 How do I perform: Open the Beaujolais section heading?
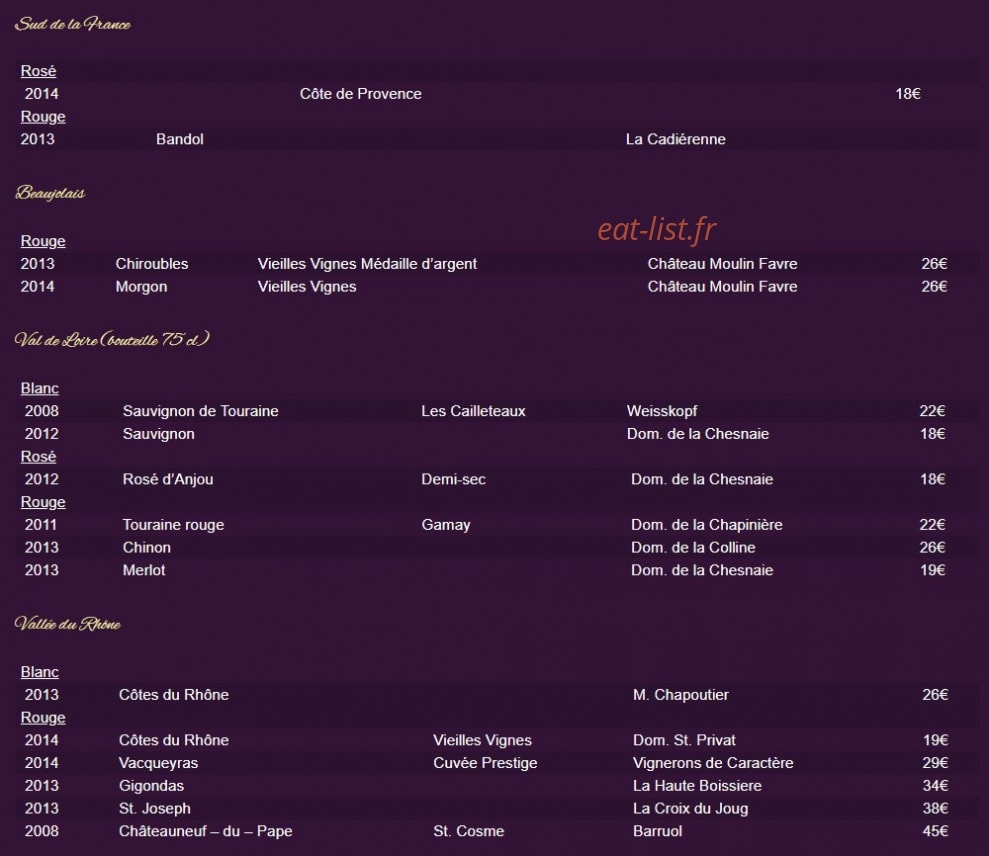(50, 192)
